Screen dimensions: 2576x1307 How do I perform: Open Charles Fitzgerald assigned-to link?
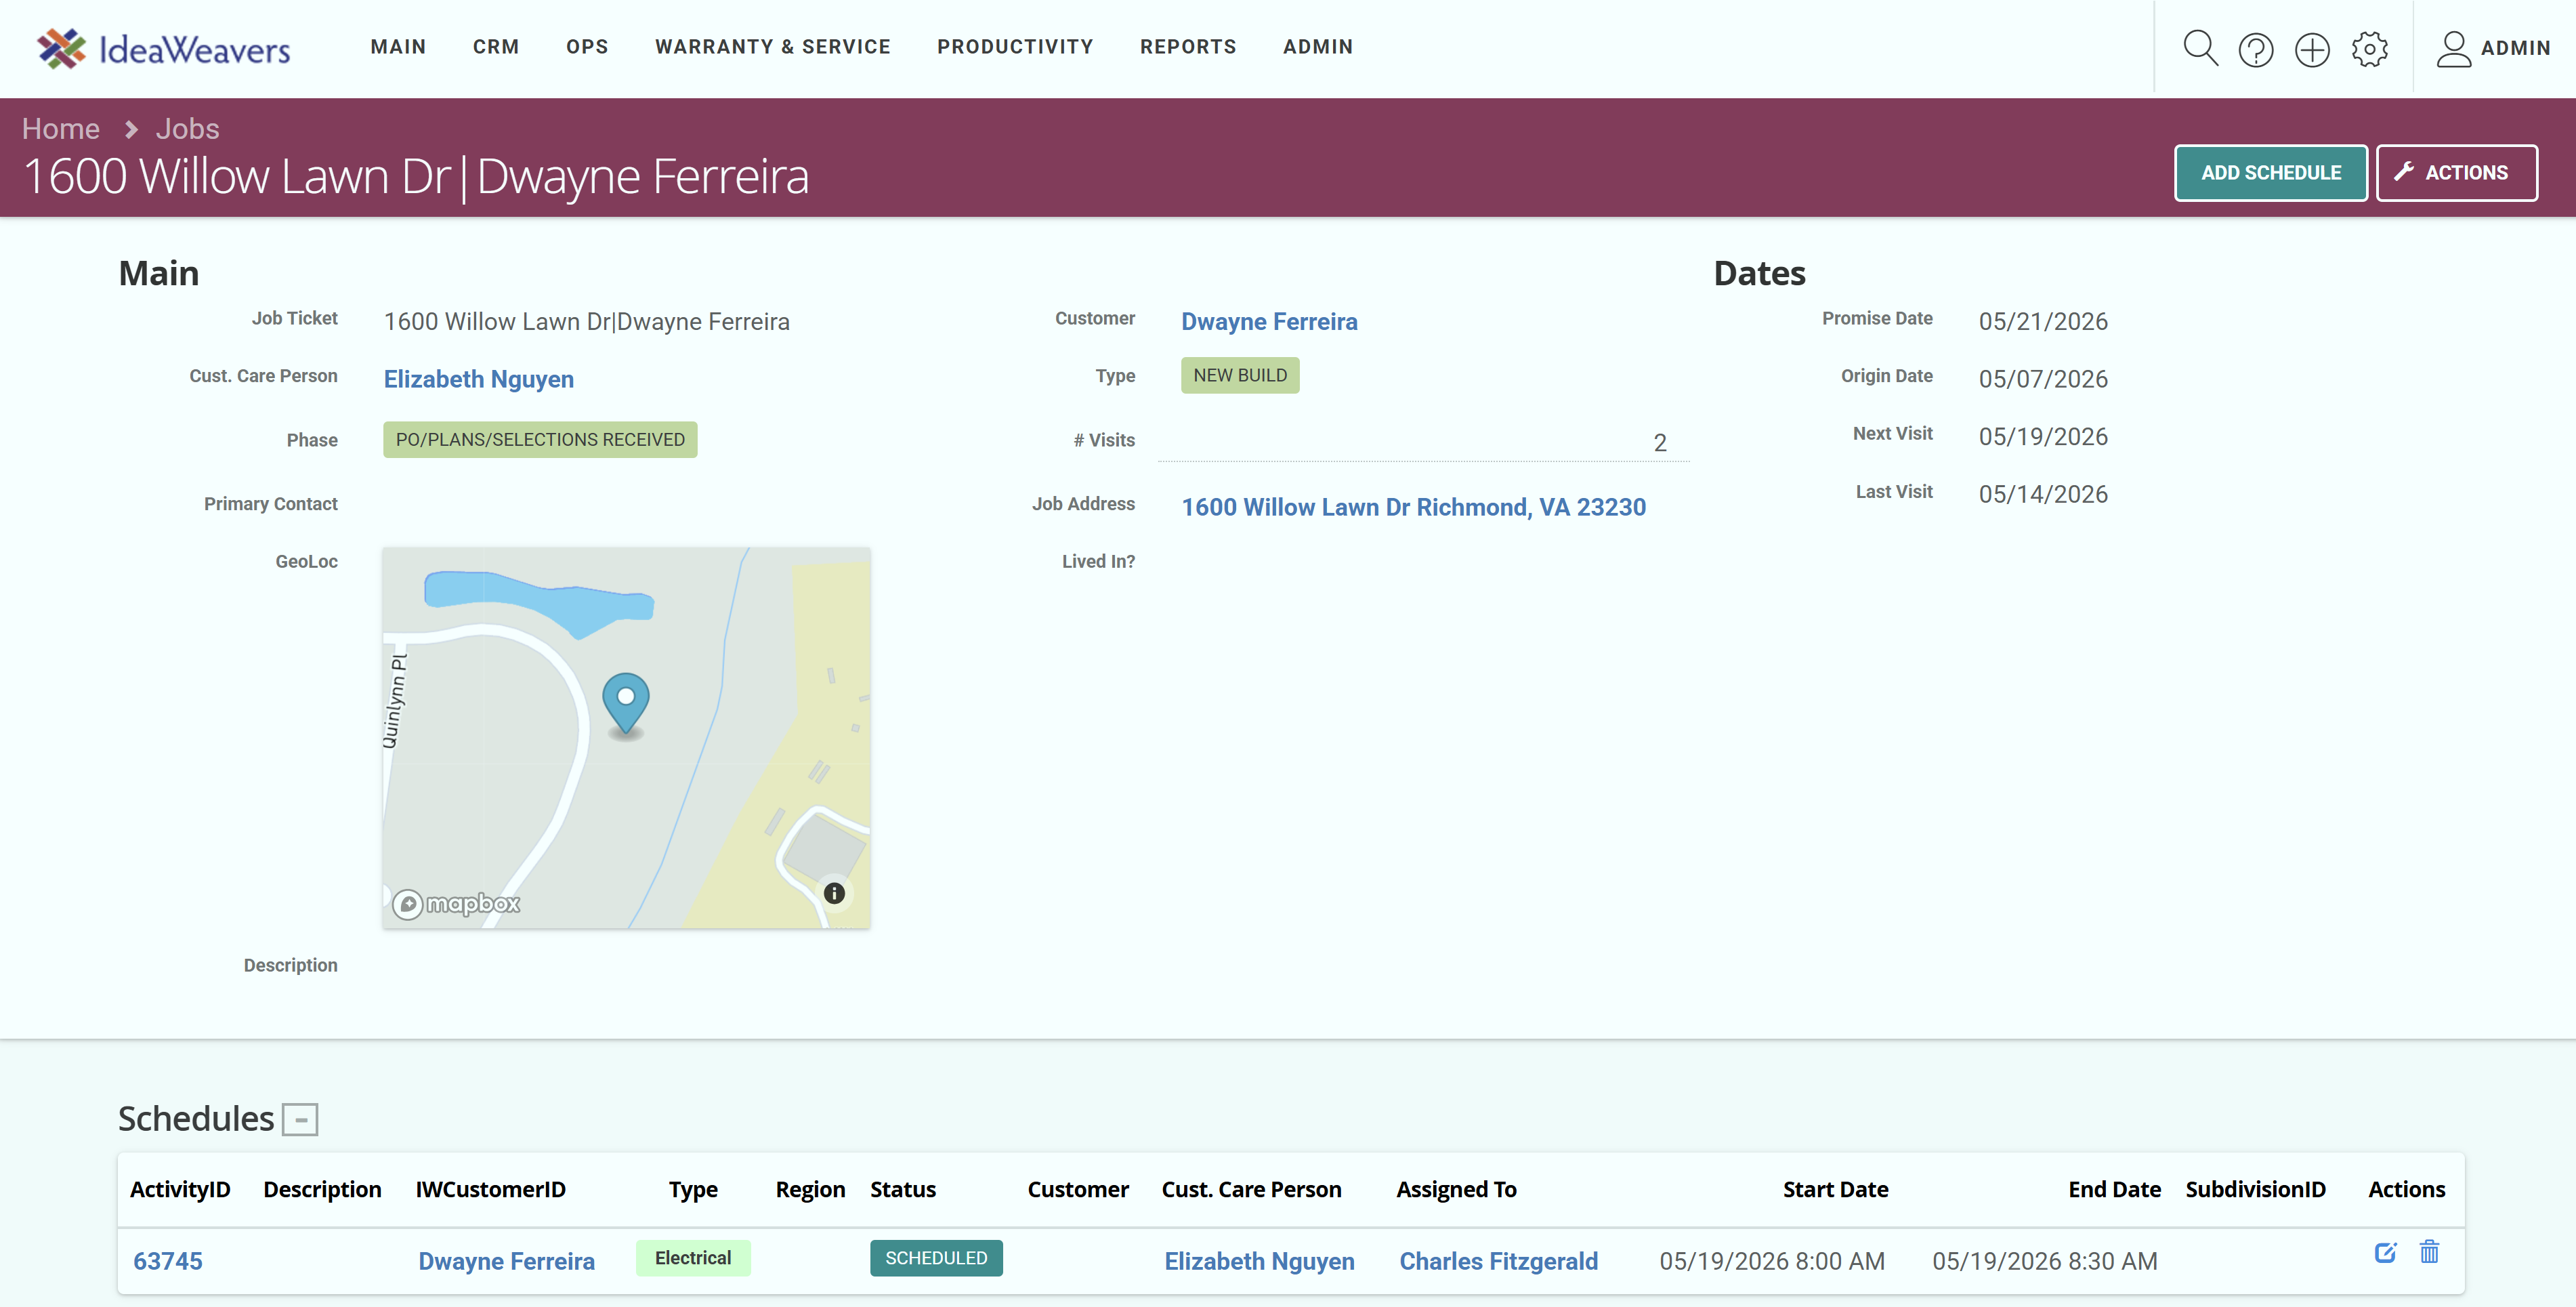point(1498,1262)
